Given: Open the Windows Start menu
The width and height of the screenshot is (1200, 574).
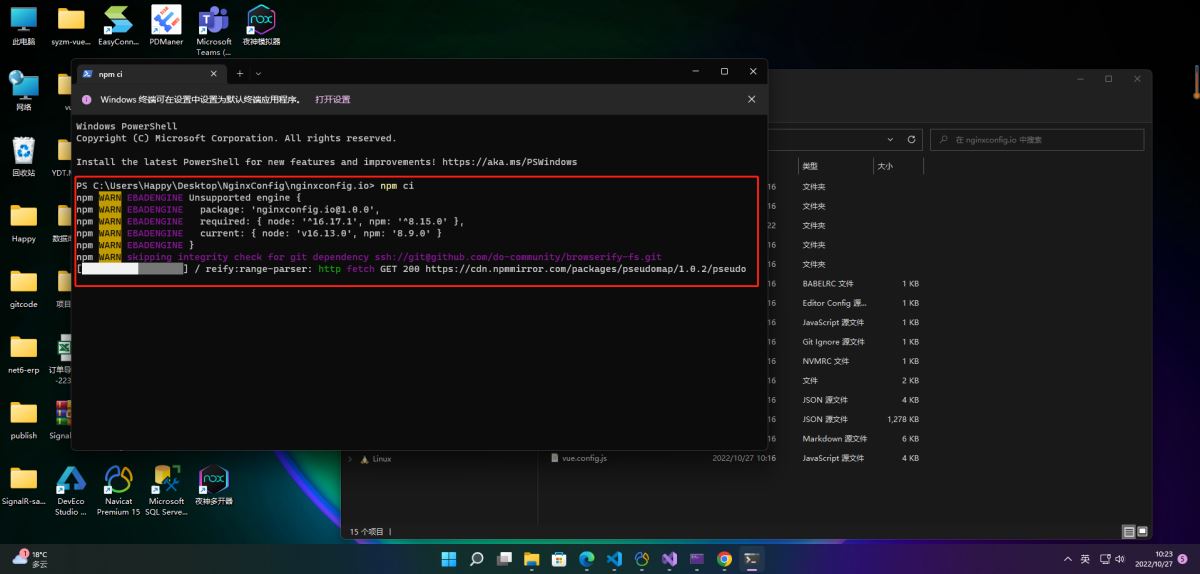Looking at the screenshot, I should click(449, 559).
